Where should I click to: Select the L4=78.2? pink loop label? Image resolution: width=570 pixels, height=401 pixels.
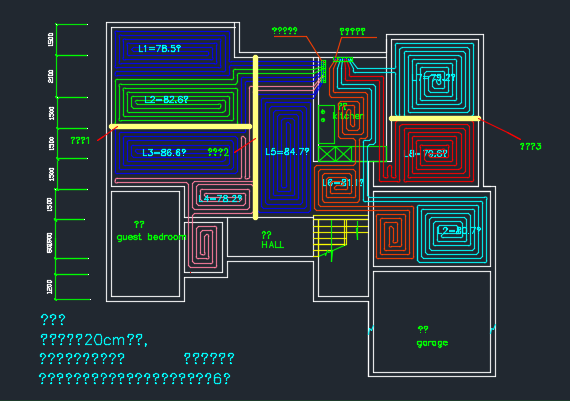220,199
